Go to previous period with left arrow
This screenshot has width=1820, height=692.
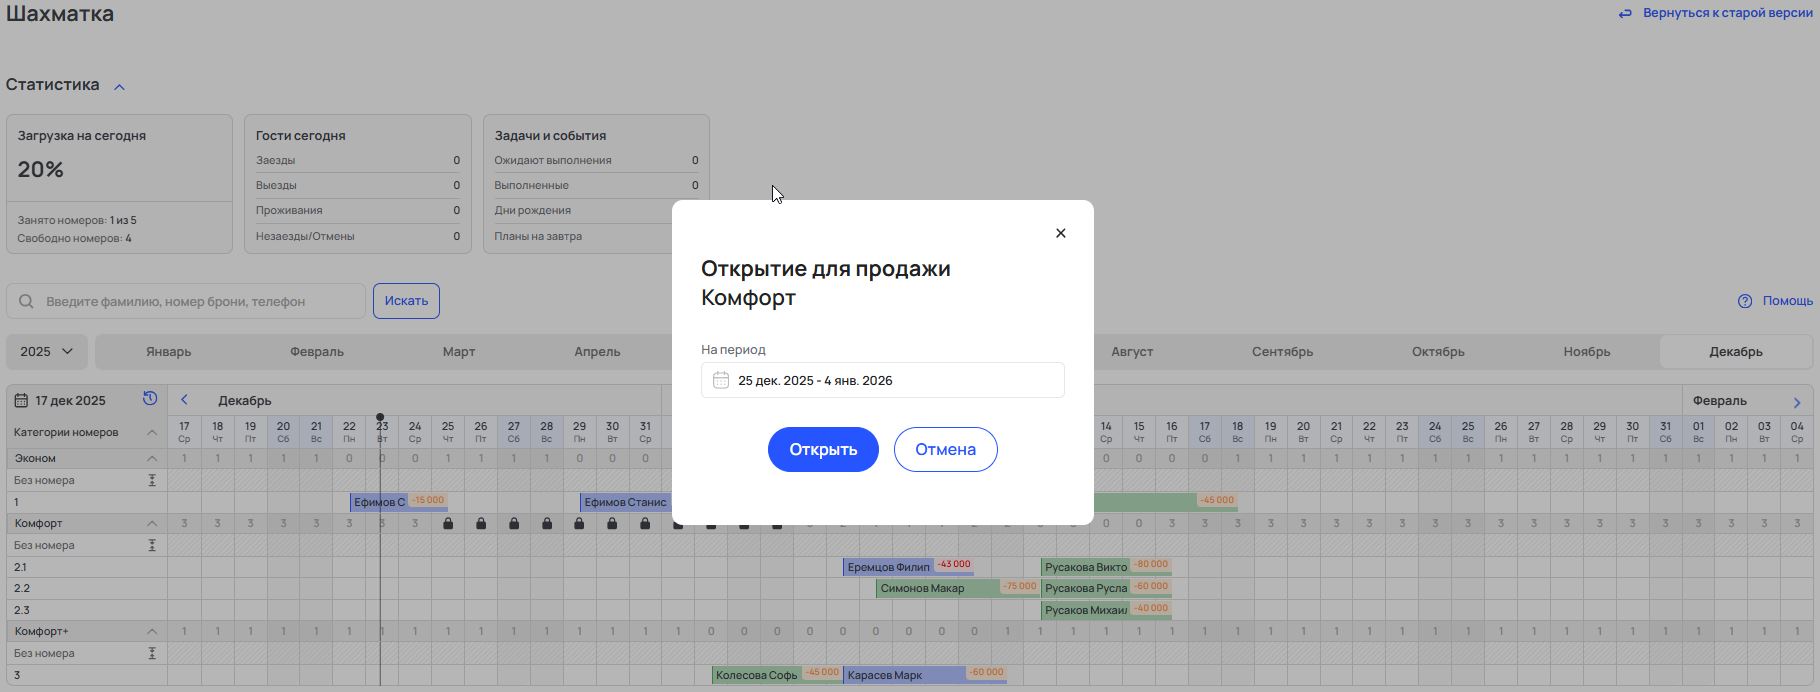[184, 400]
